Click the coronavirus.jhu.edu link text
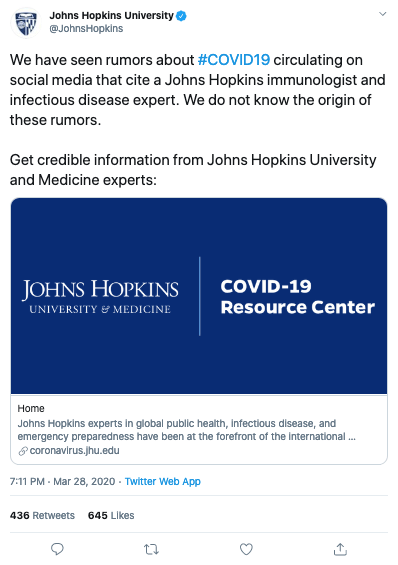The height and width of the screenshot is (565, 398). coord(75,450)
